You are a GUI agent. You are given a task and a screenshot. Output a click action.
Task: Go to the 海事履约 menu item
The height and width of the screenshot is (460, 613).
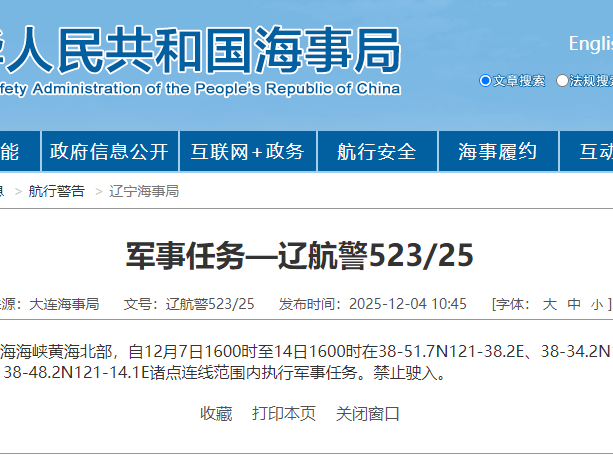pyautogui.click(x=497, y=152)
